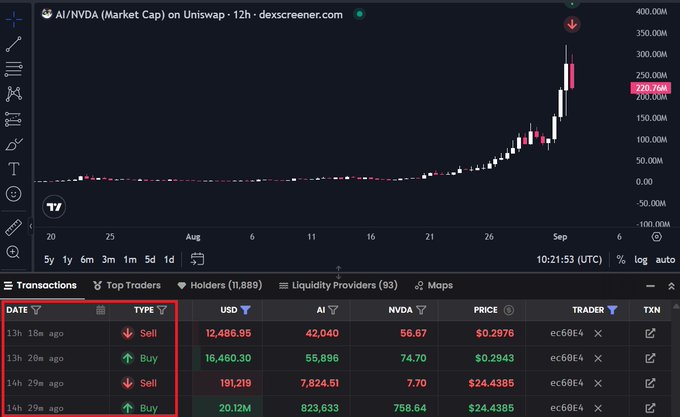Open transaction link for 12,486.95 sell
Screen dimensions: 680x417
(650, 333)
